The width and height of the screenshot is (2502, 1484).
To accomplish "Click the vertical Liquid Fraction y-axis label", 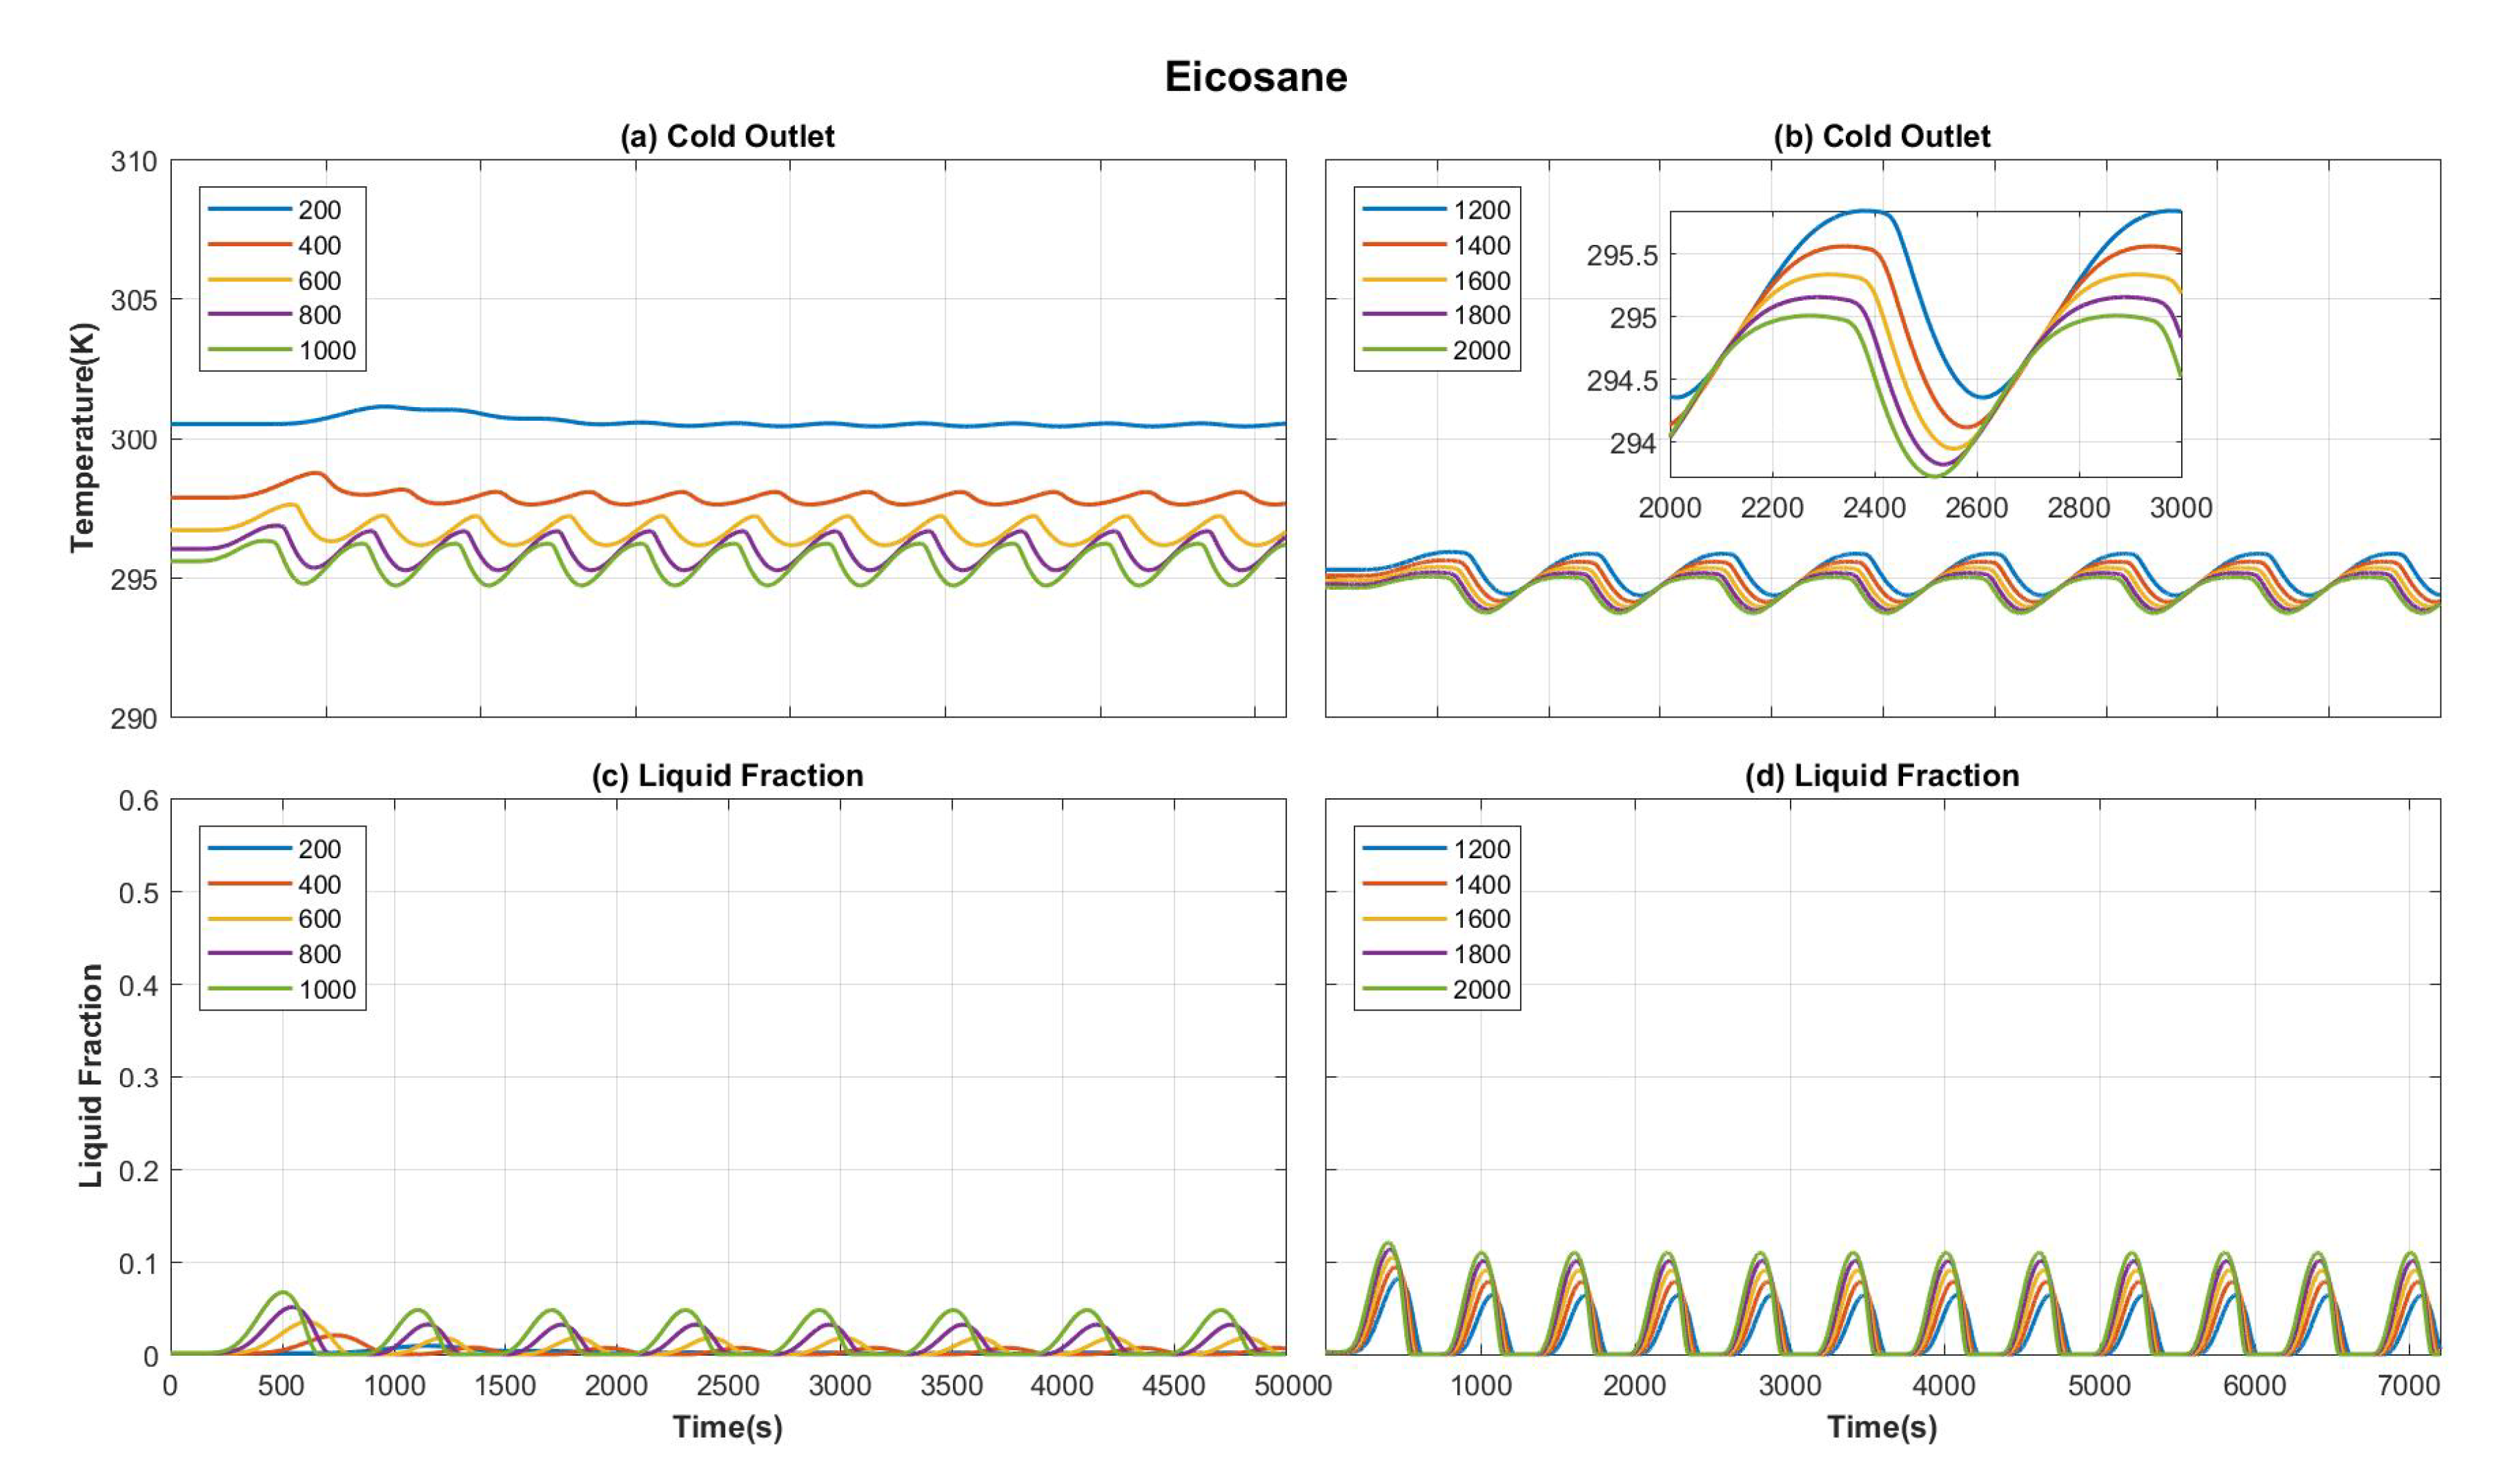I will pyautogui.click(x=91, y=1075).
